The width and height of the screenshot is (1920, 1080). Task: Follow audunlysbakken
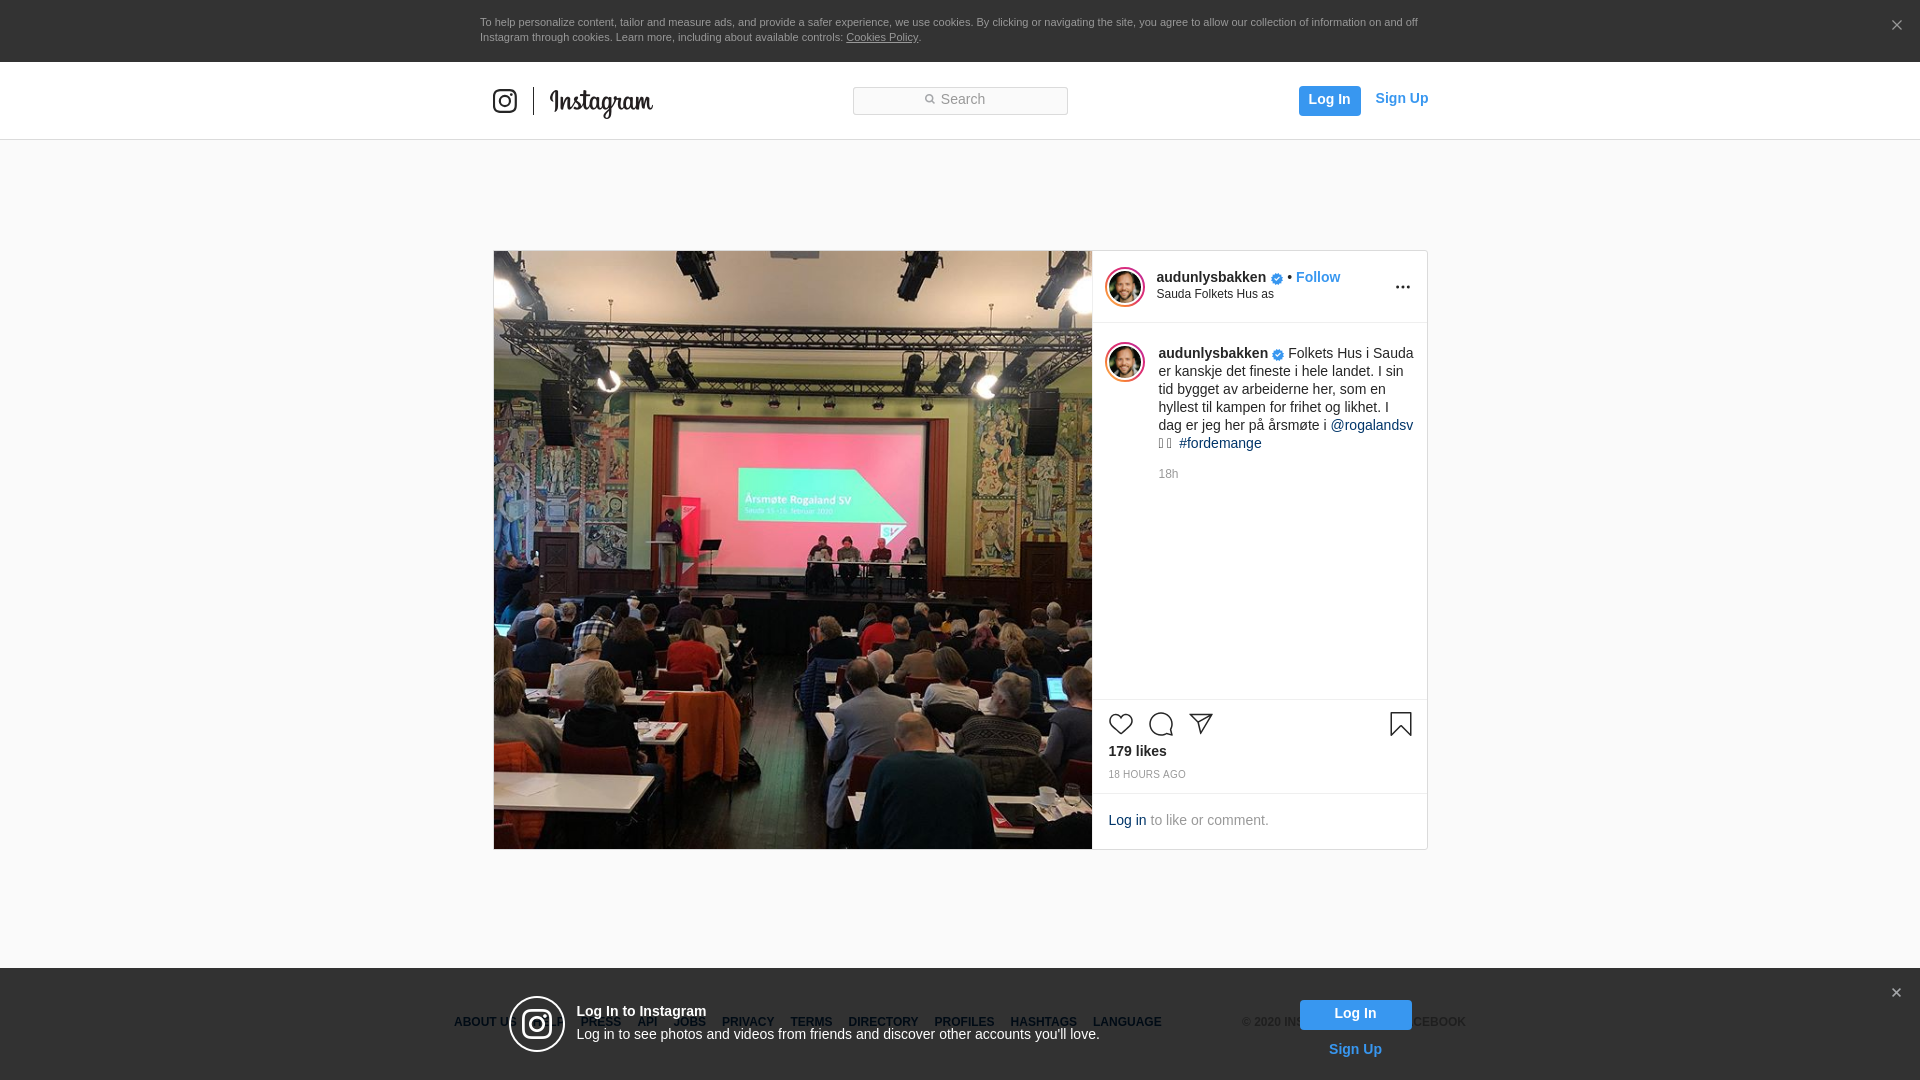click(x=1318, y=277)
